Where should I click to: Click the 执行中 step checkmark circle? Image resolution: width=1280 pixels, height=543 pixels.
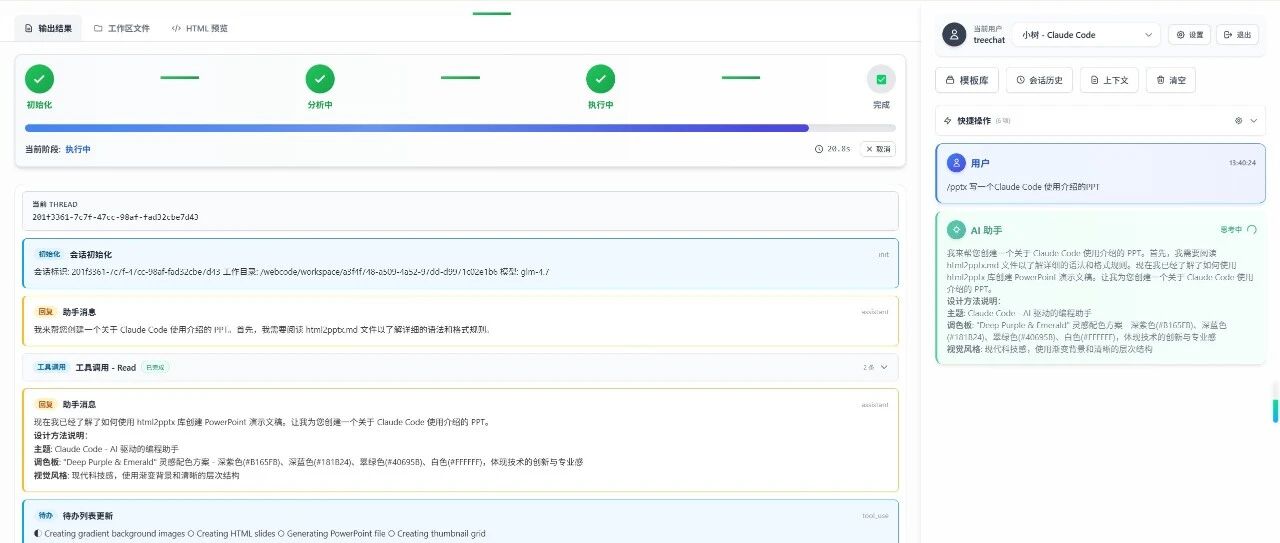pos(601,78)
